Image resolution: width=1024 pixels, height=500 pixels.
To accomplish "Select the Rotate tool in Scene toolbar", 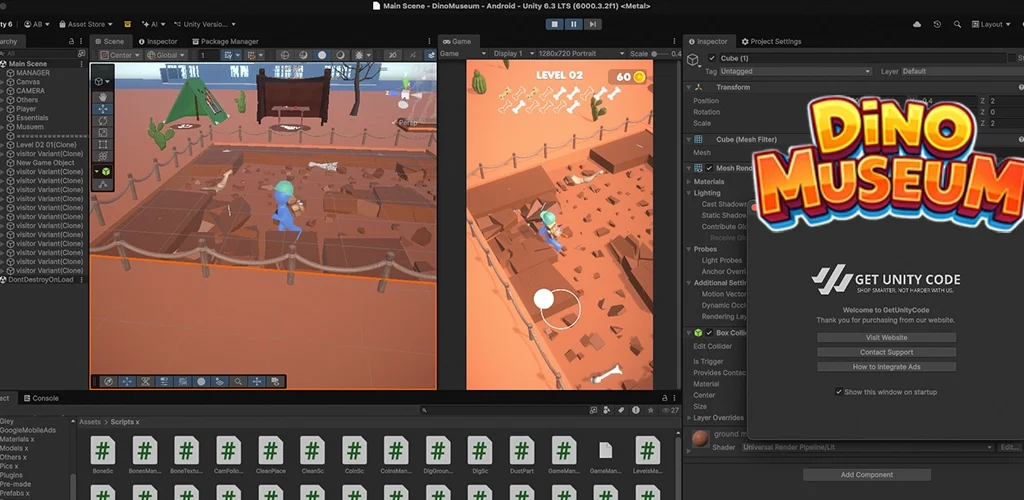I will 103,121.
